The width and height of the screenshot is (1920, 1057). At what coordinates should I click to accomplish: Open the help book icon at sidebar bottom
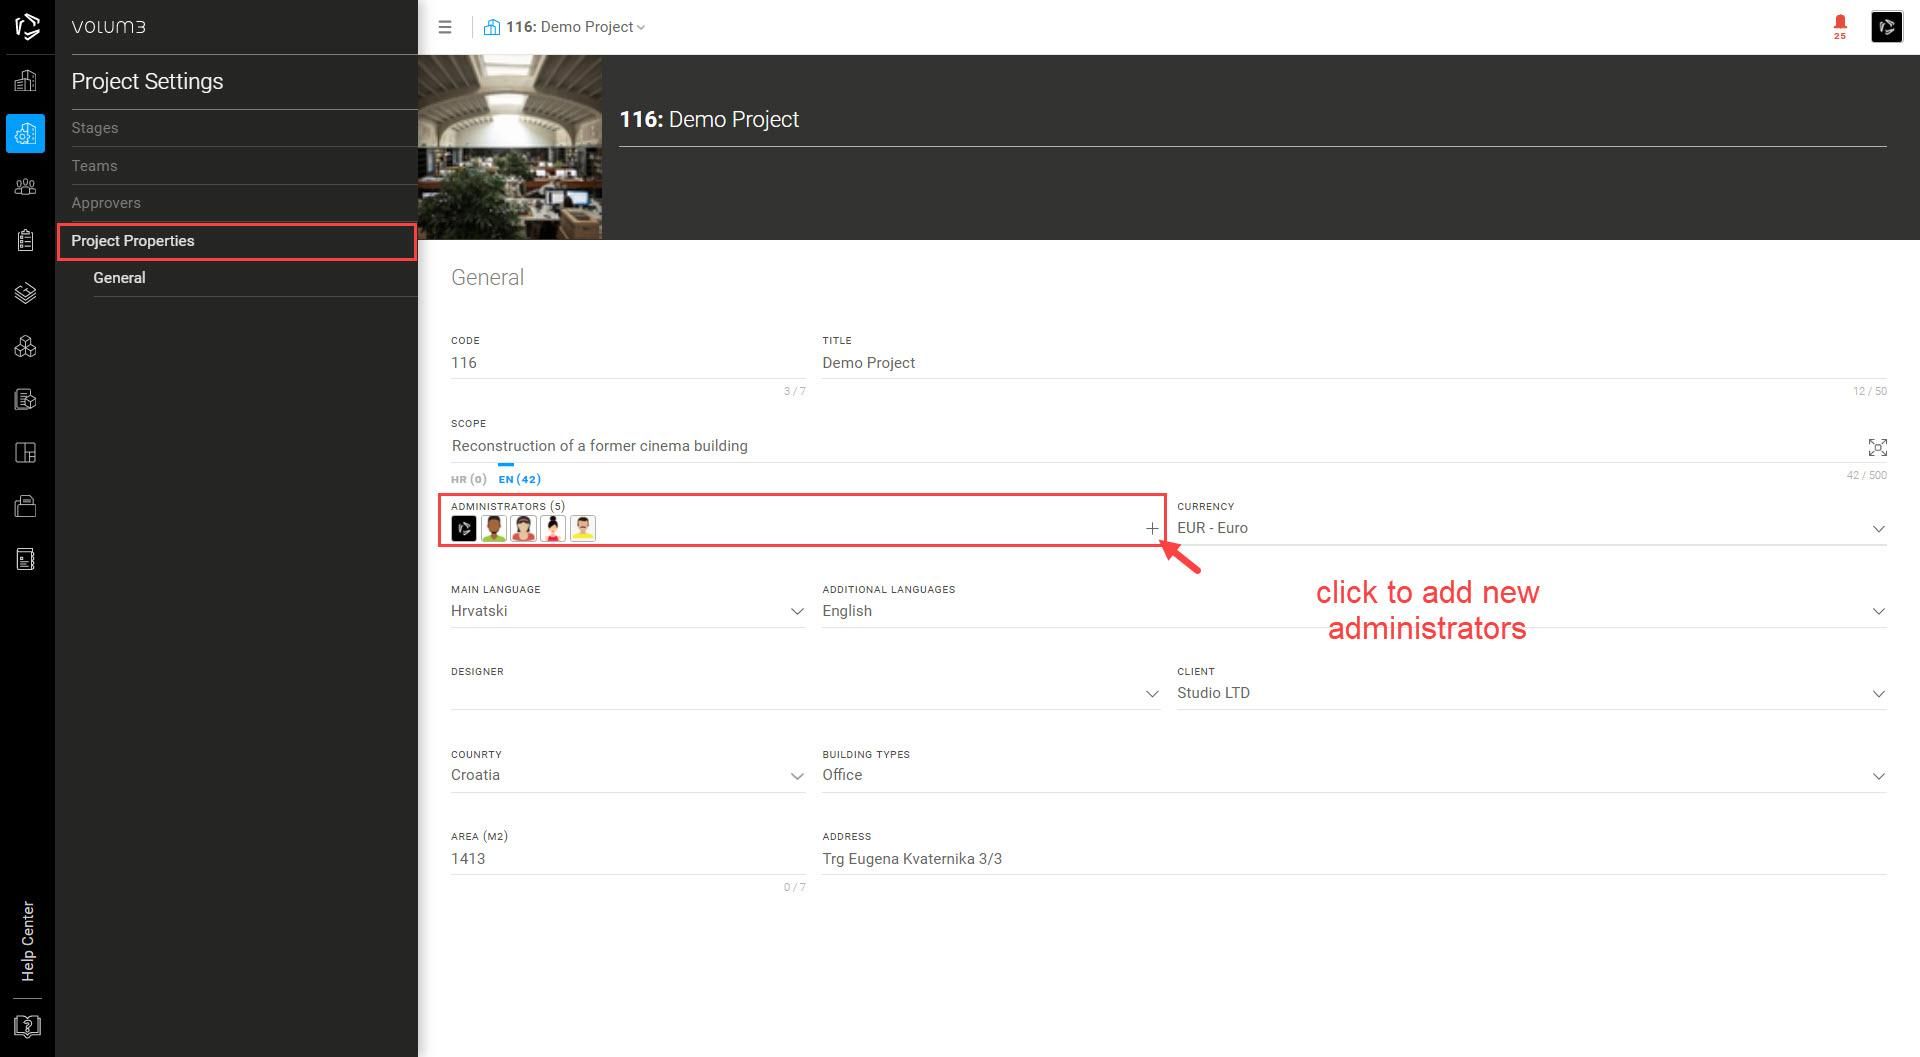coord(27,1026)
